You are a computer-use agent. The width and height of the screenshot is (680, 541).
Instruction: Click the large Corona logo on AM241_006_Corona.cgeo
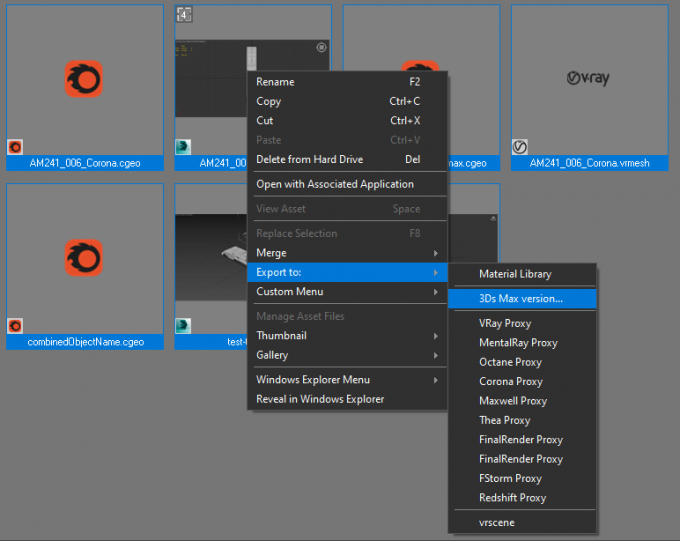(x=84, y=79)
